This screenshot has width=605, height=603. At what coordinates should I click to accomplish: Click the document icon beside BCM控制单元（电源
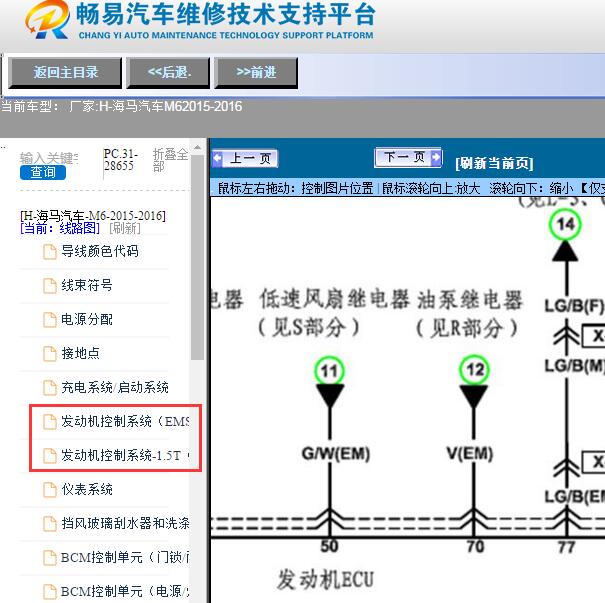coord(49,591)
